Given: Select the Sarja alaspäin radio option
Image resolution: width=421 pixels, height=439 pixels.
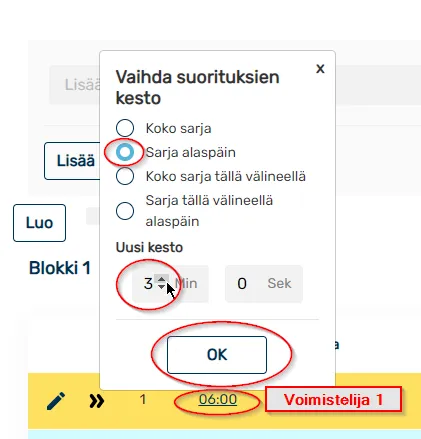Looking at the screenshot, I should [x=125, y=152].
